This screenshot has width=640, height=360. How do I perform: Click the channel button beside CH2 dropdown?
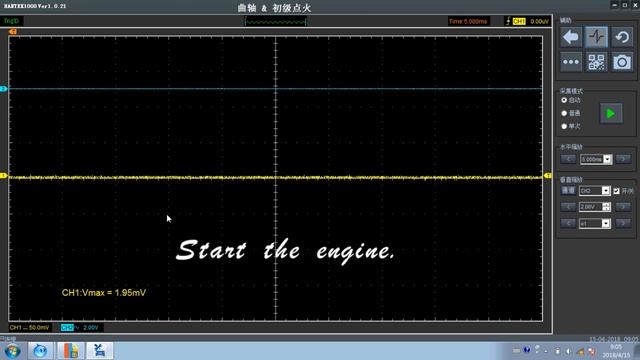(568, 191)
